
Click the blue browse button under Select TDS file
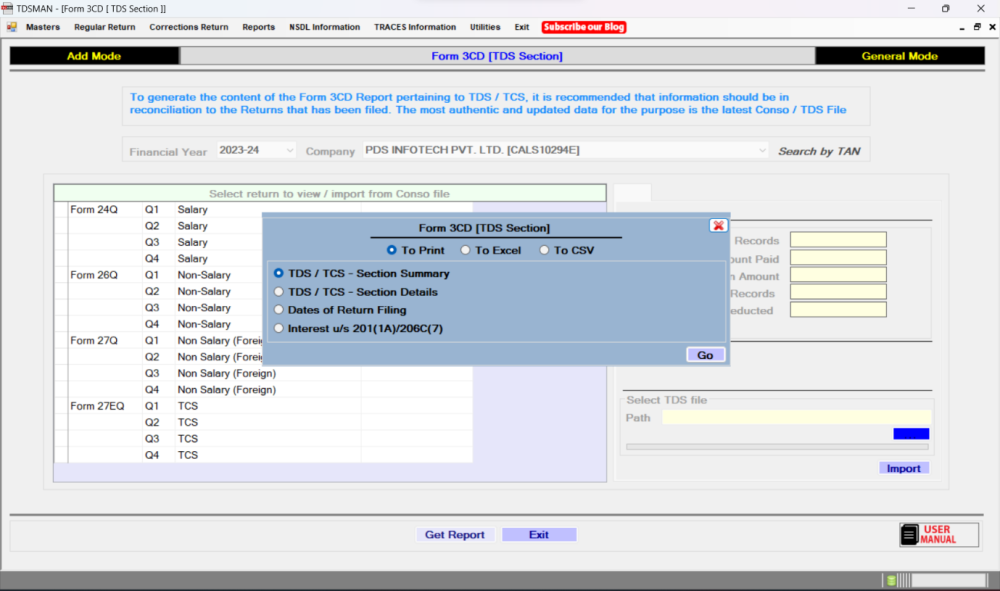coord(911,432)
